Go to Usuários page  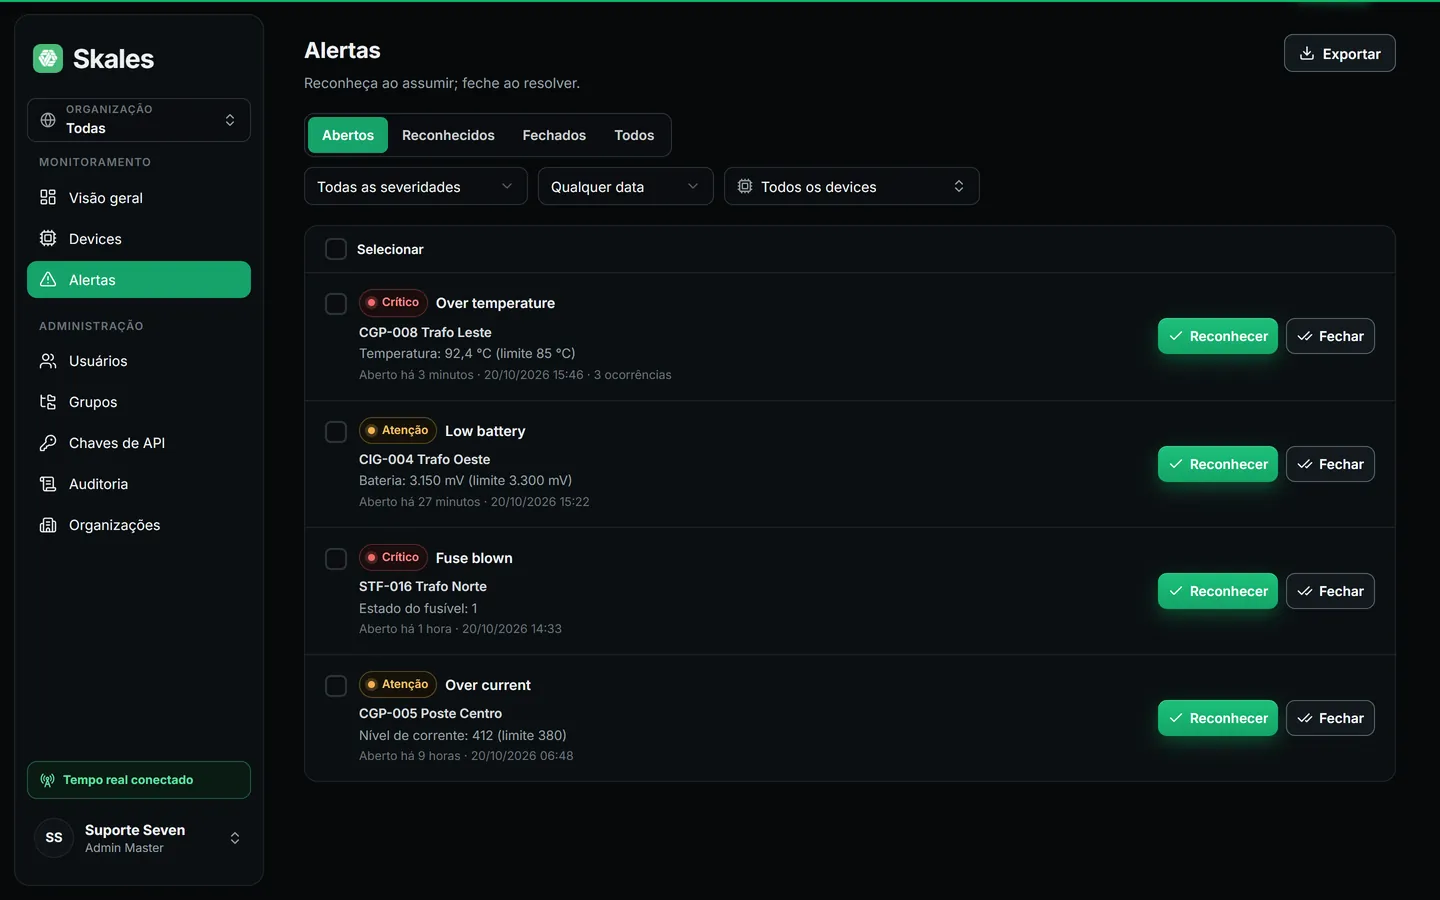(x=139, y=360)
